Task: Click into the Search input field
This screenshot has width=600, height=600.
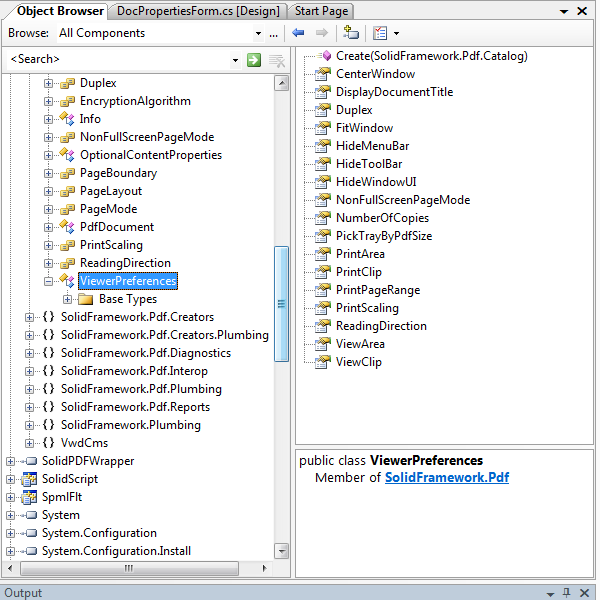Action: 119,60
